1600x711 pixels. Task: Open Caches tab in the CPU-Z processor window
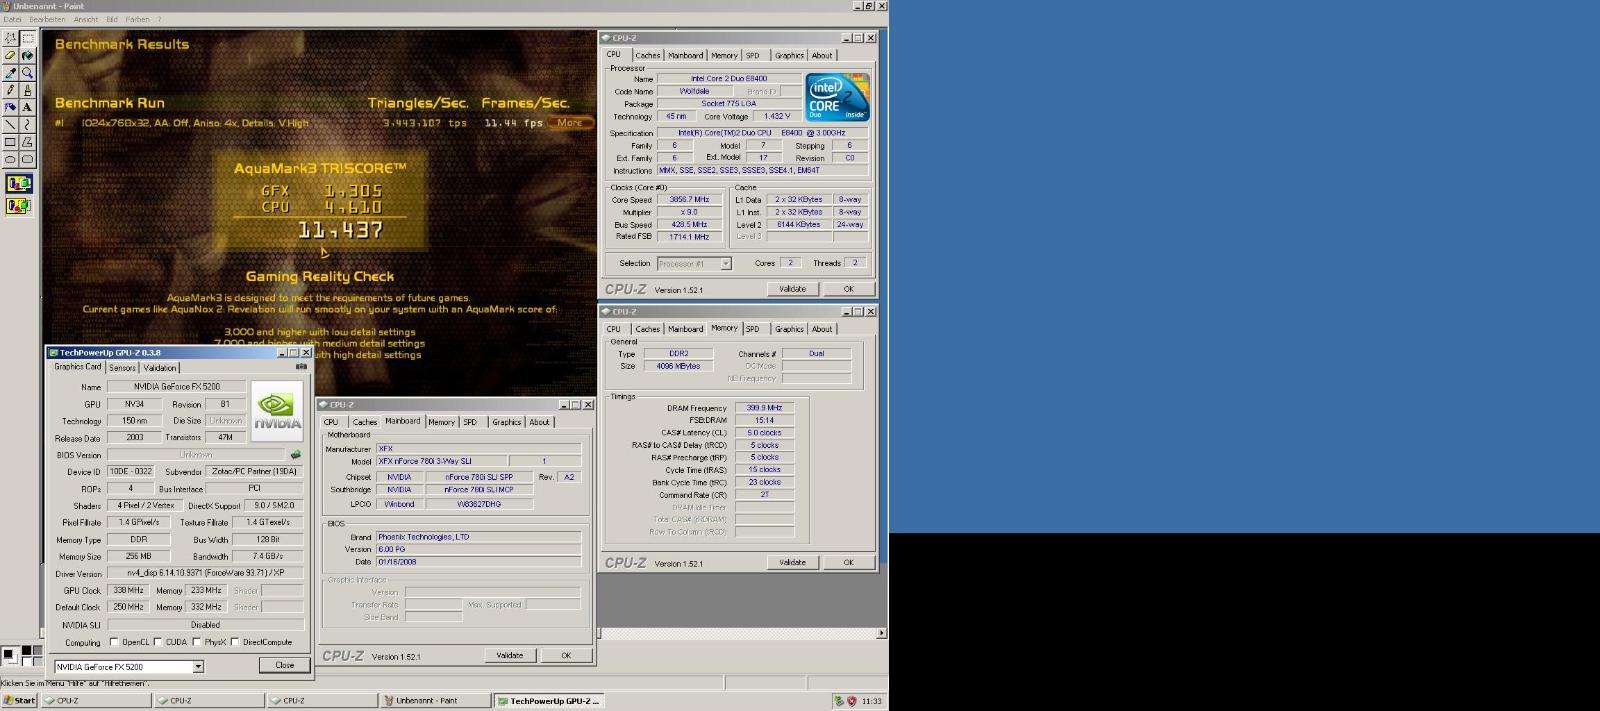point(647,56)
